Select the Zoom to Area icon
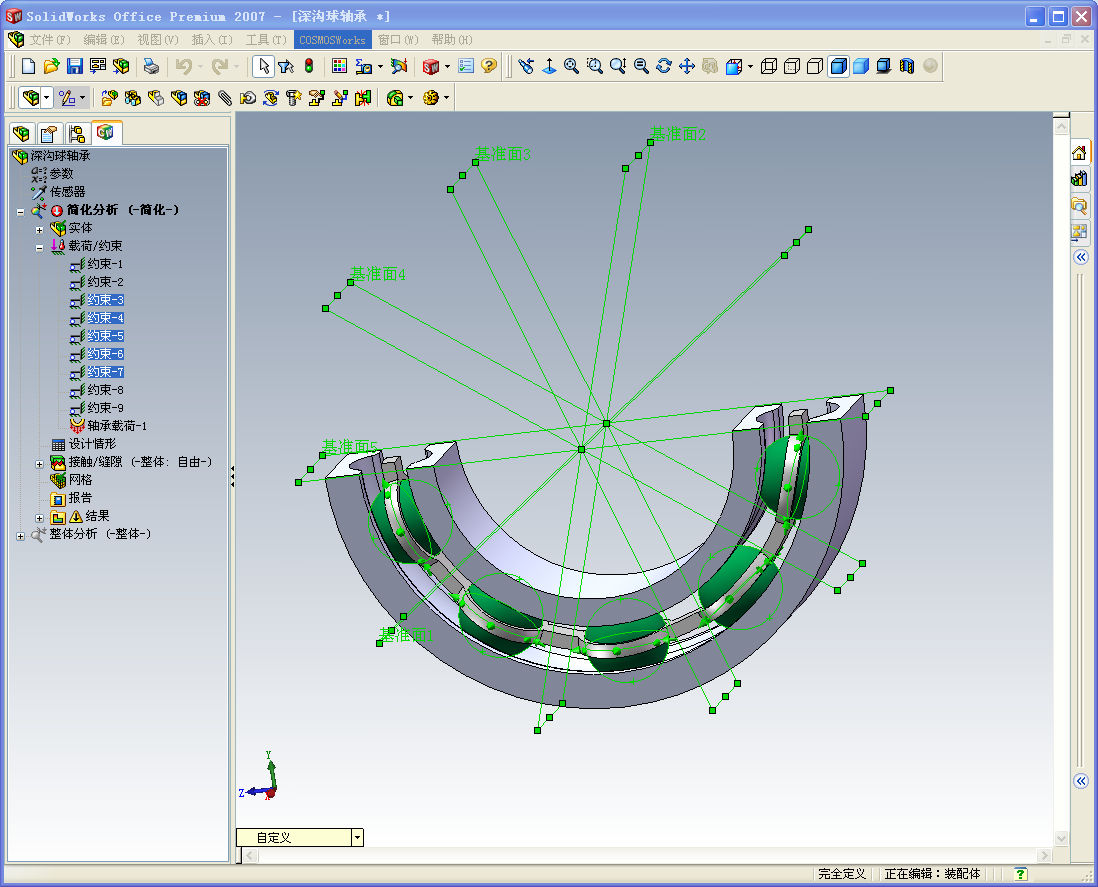 595,67
